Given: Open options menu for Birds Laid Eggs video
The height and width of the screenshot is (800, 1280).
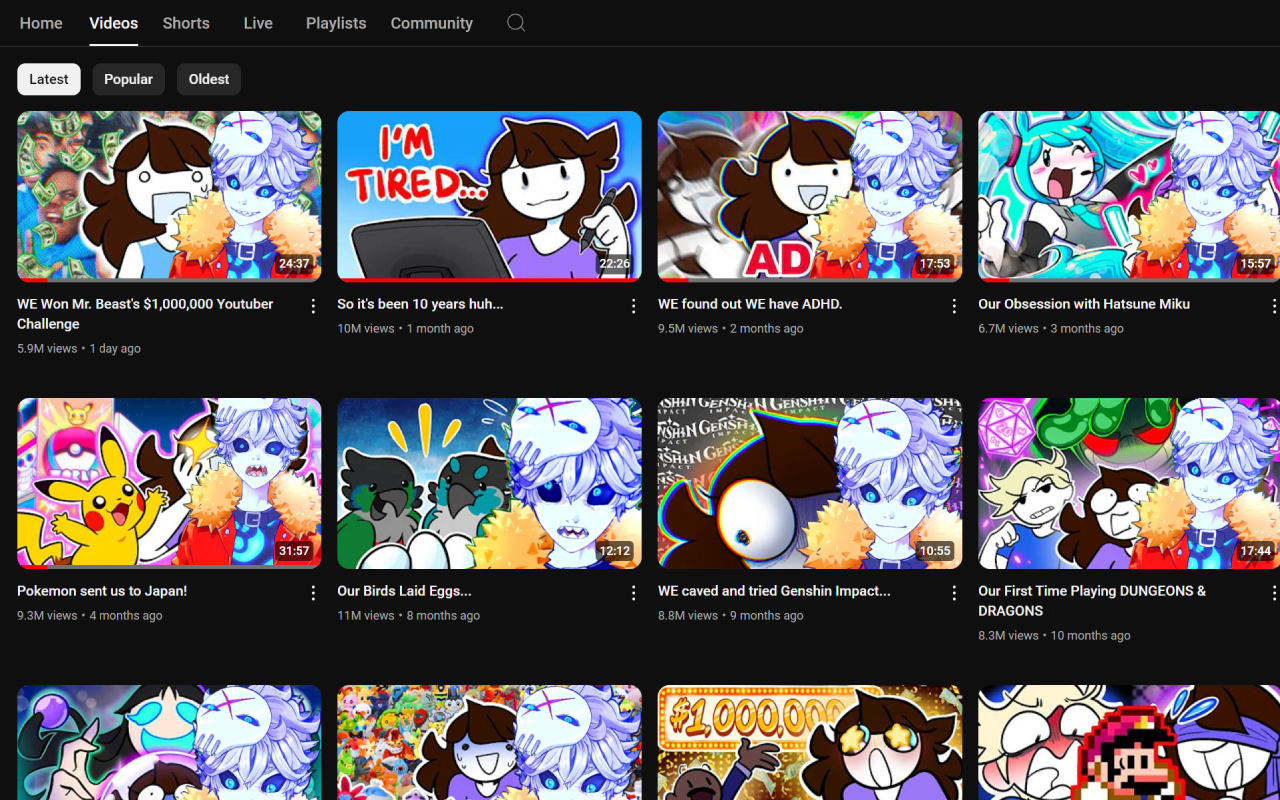Looking at the screenshot, I should pos(633,593).
